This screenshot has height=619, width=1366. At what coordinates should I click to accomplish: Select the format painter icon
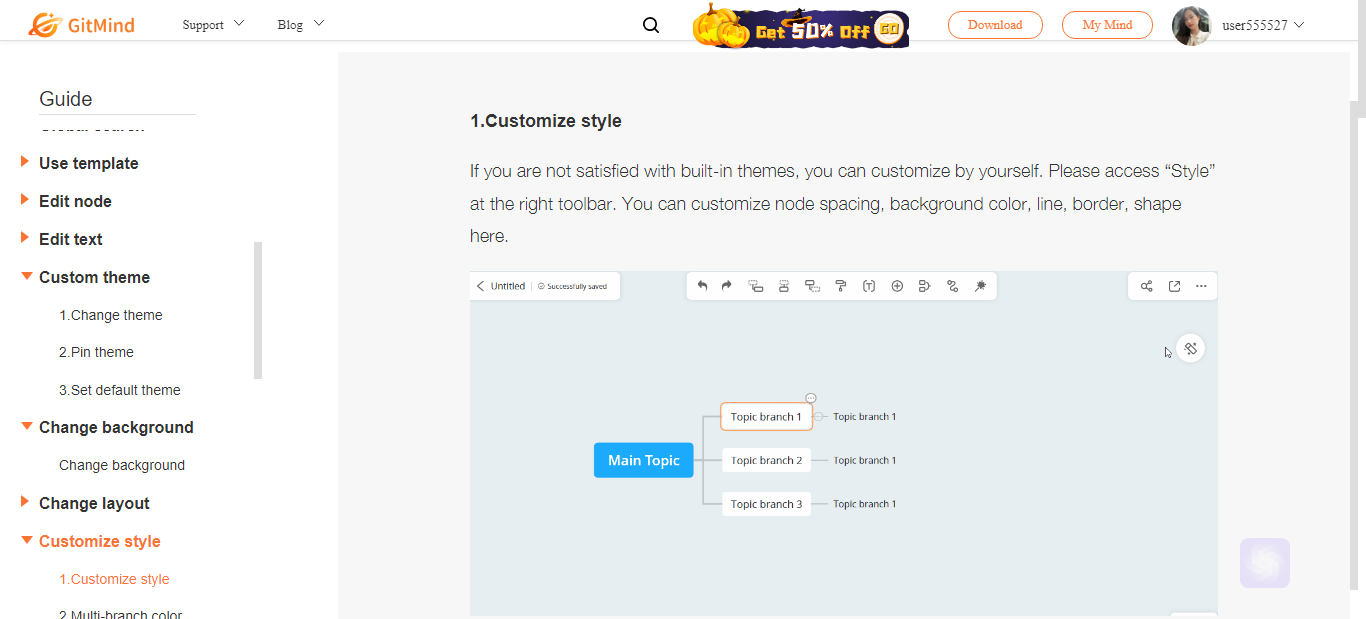tap(841, 286)
